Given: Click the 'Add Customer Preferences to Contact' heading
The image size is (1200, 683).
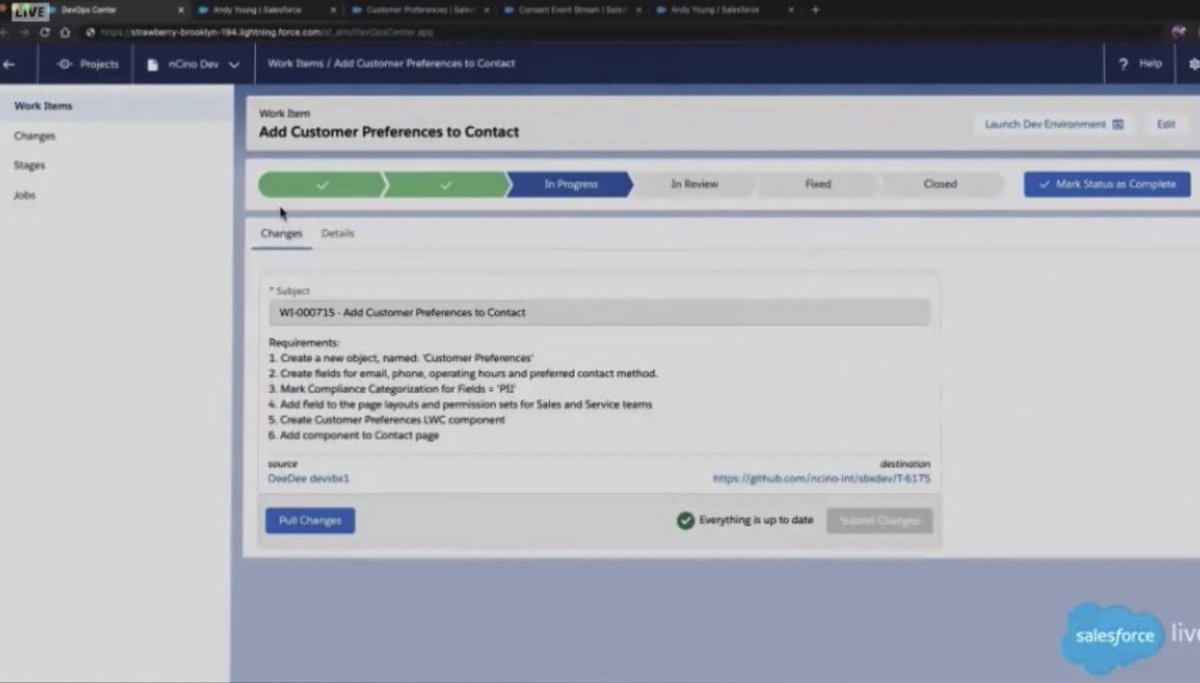Looking at the screenshot, I should 389,132.
